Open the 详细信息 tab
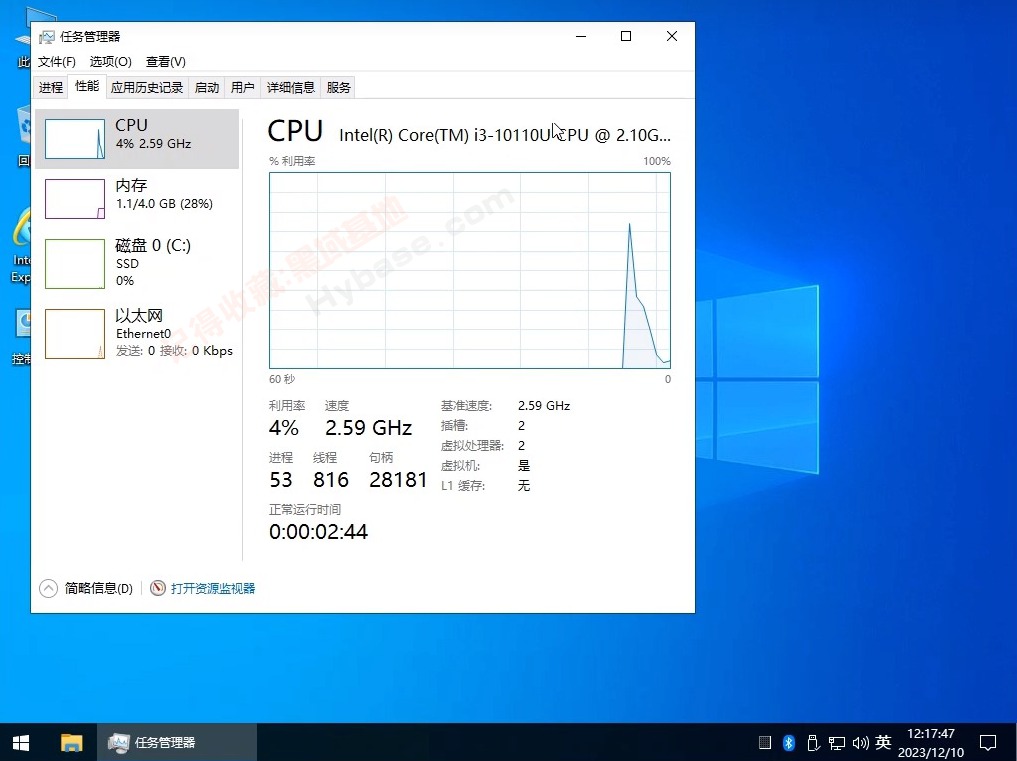Viewport: 1017px width, 761px height. coord(291,88)
